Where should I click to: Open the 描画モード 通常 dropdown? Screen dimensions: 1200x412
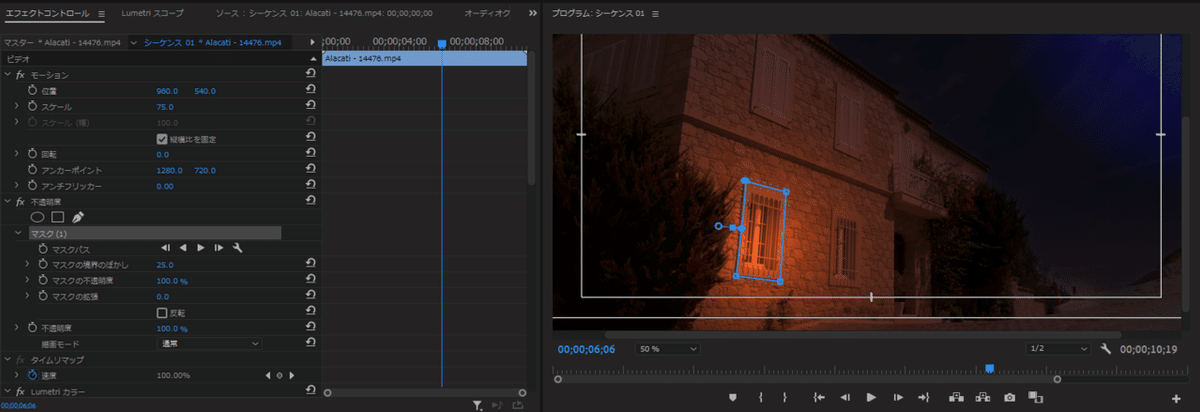click(209, 344)
